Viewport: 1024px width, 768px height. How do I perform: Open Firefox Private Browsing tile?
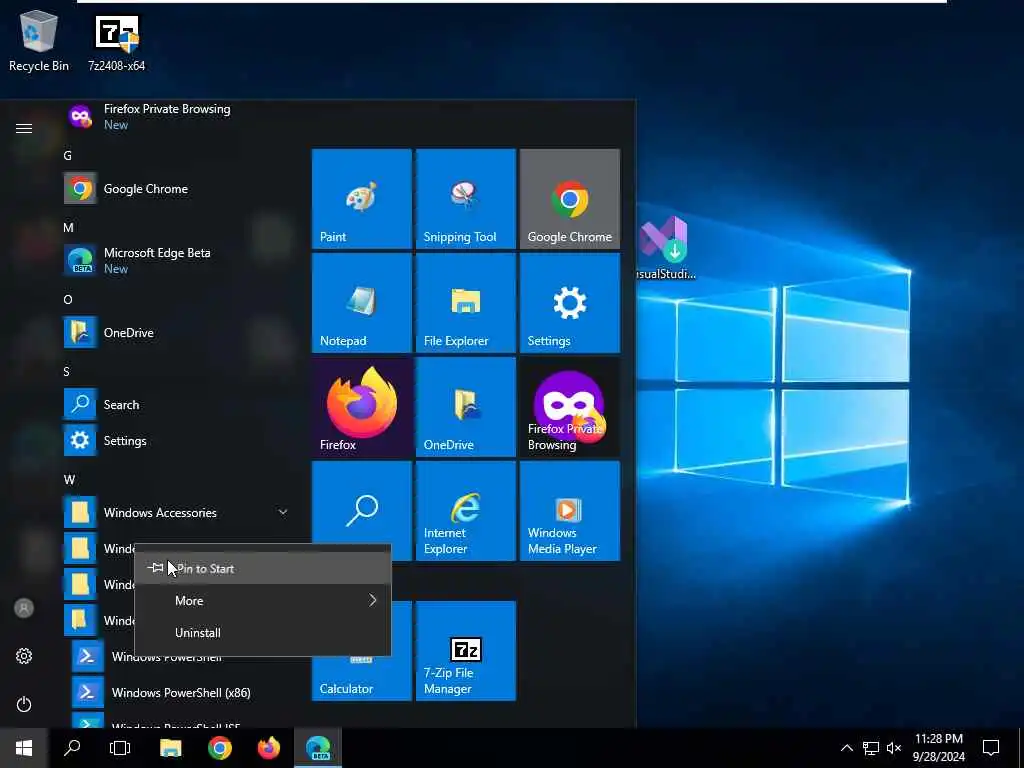click(x=569, y=407)
